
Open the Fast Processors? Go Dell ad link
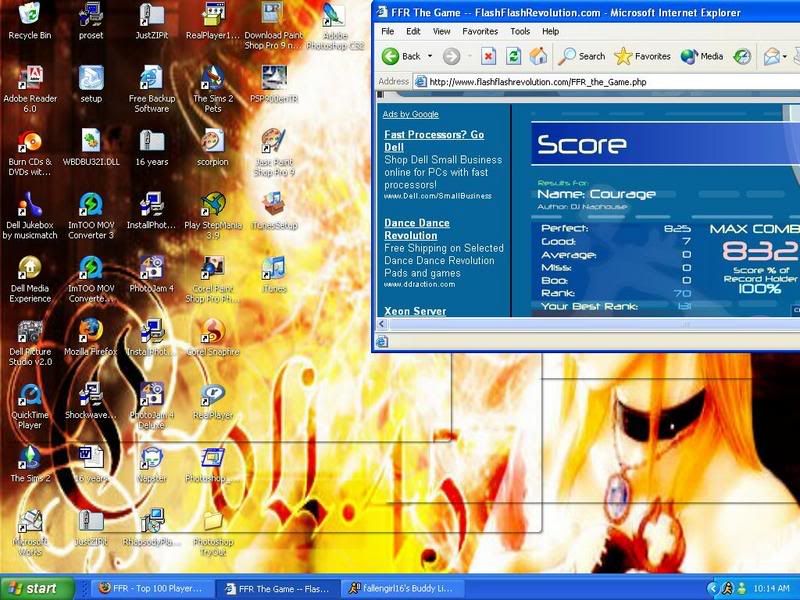coord(434,141)
